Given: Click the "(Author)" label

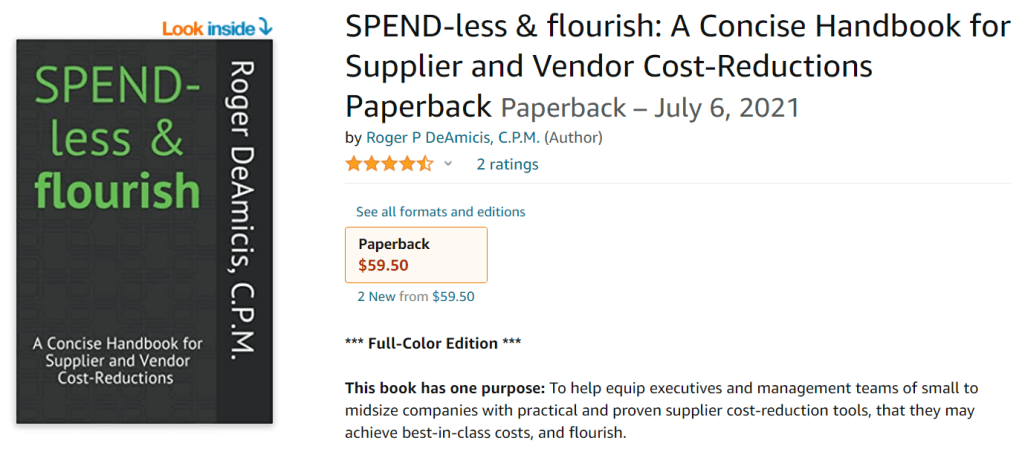Looking at the screenshot, I should pos(573,137).
